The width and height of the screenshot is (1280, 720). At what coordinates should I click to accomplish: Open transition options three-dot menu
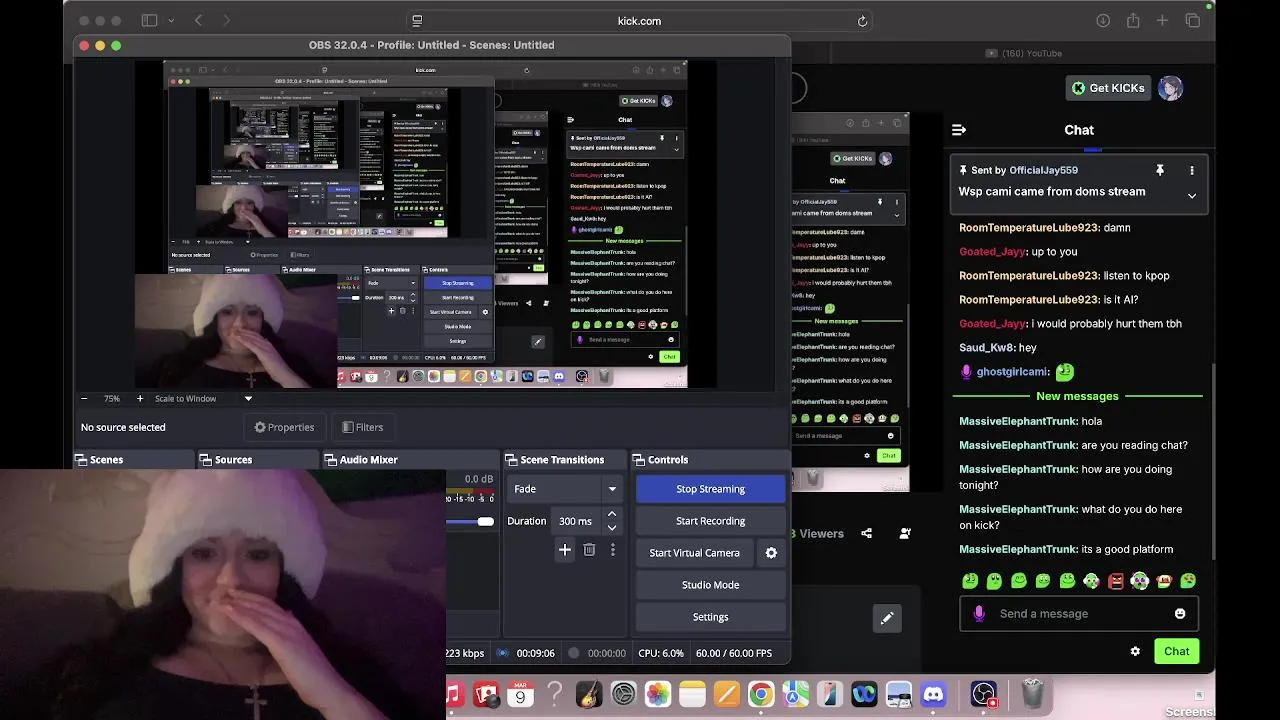click(613, 550)
